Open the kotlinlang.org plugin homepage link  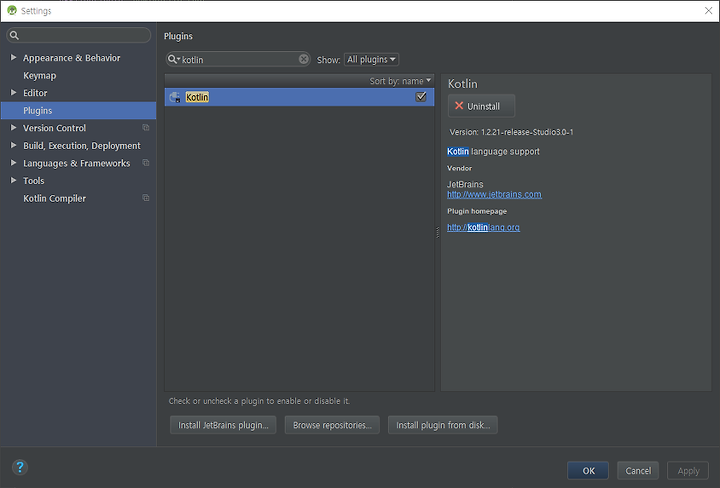(x=483, y=227)
